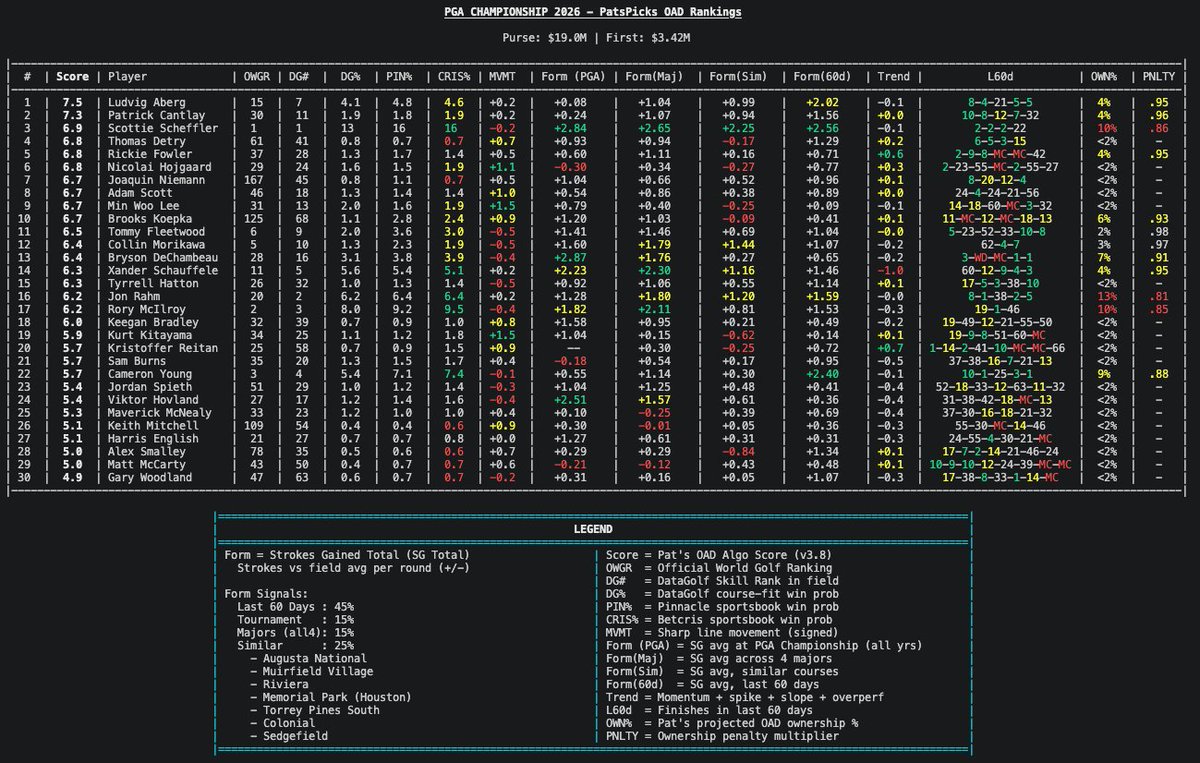Viewport: 1200px width, 763px height.
Task: Click the Score column header
Action: (x=72, y=76)
